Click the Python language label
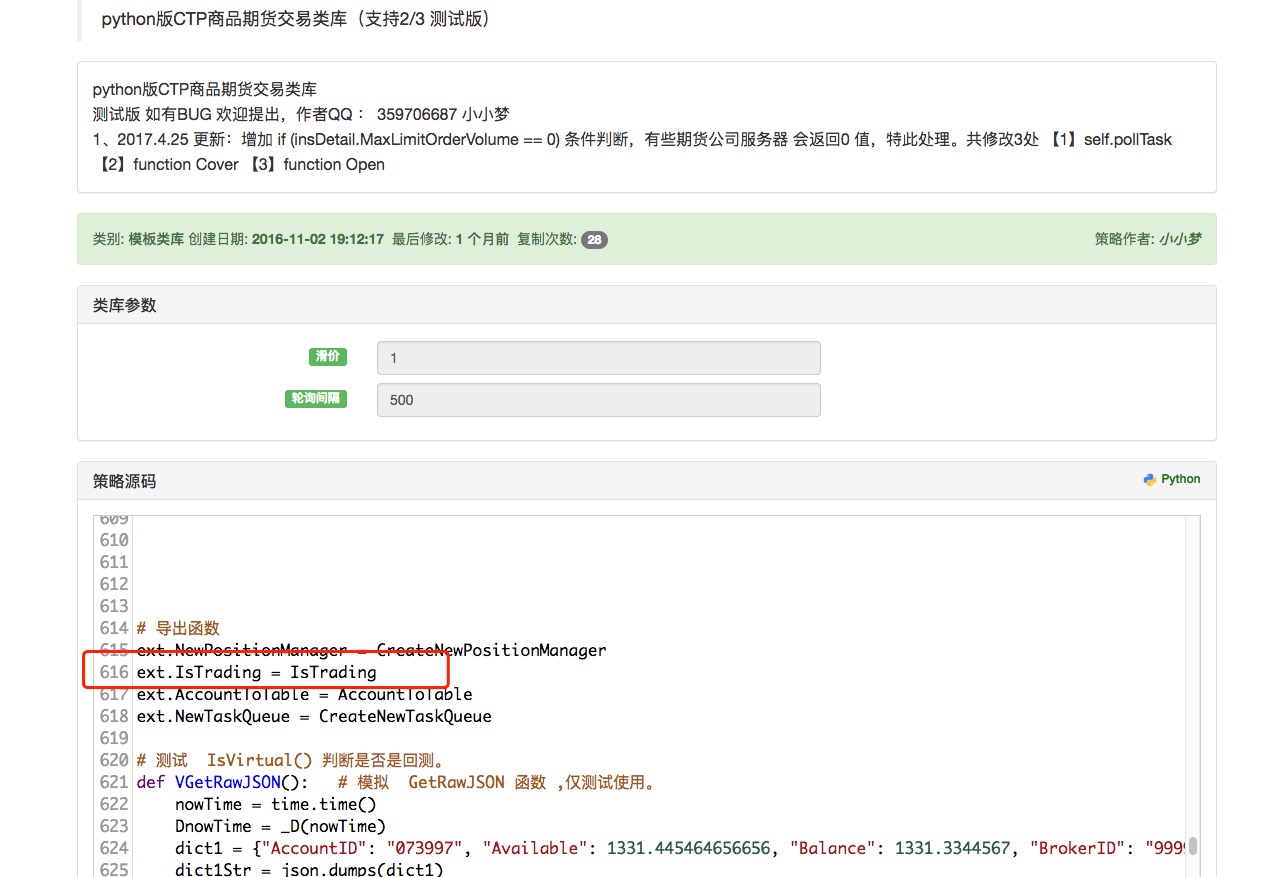Viewport: 1268px width, 877px height. coord(1180,479)
